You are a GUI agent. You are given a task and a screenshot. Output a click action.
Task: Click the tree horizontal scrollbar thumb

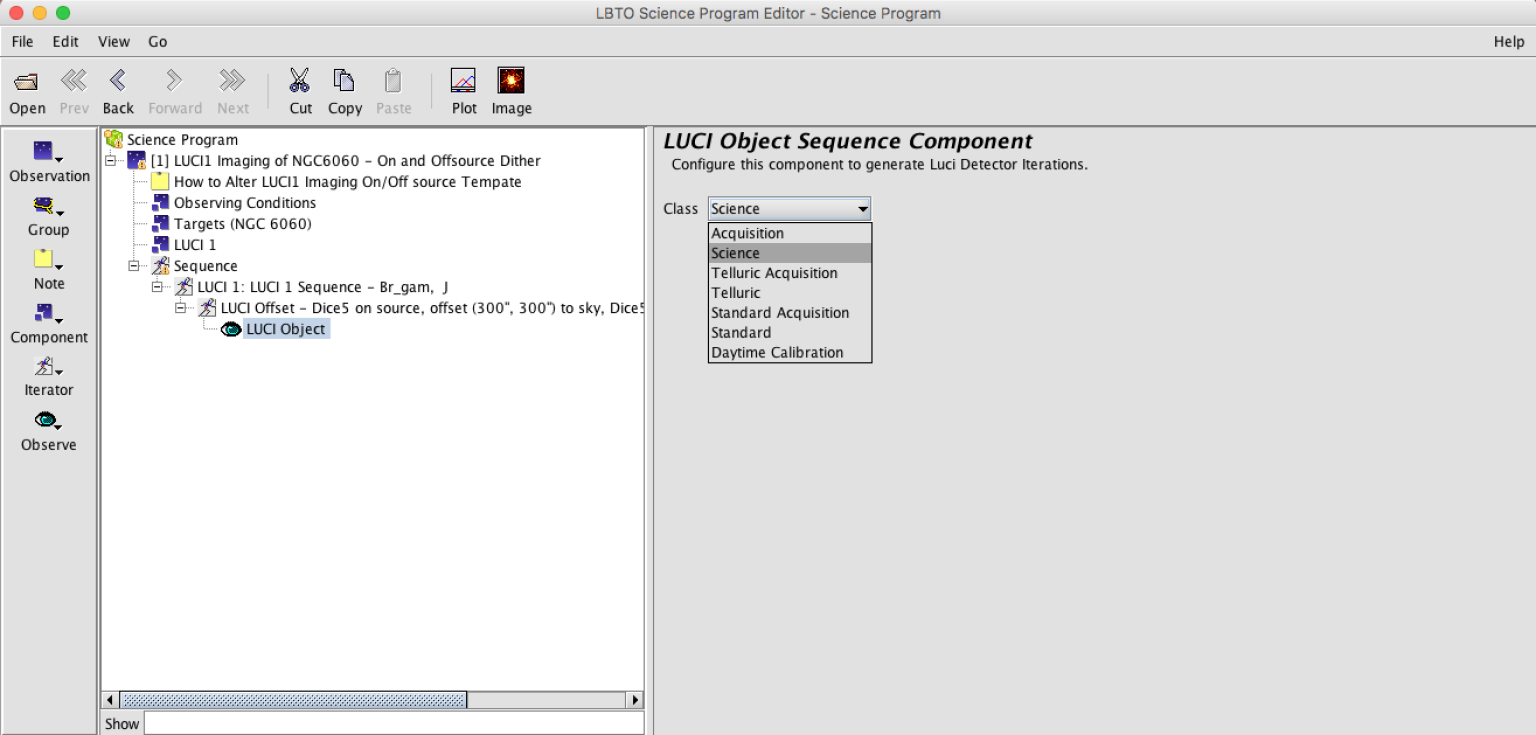[x=293, y=700]
